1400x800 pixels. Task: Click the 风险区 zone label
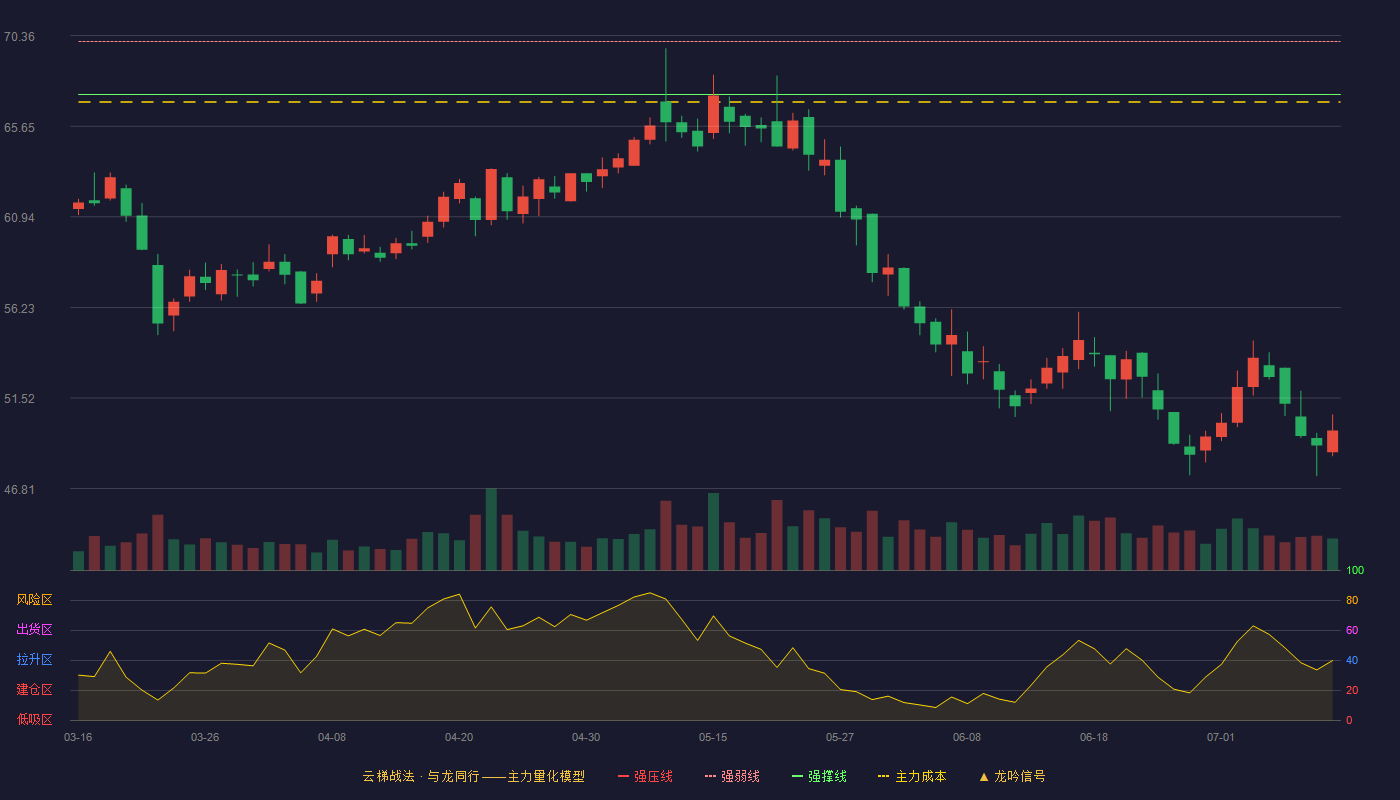(x=34, y=600)
